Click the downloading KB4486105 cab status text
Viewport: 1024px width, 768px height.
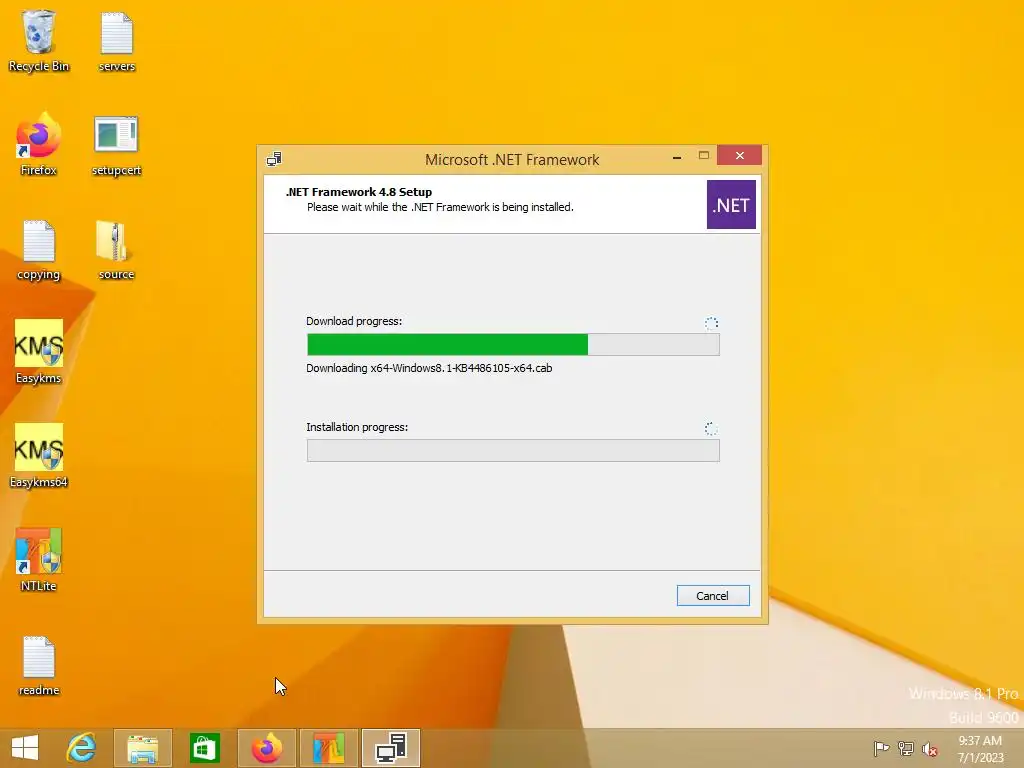click(429, 368)
